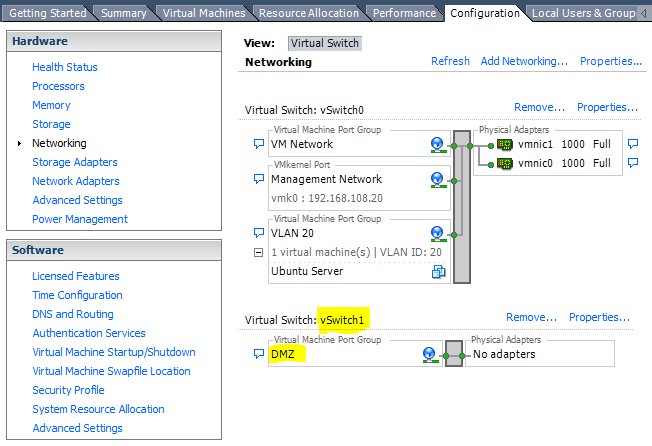Click the Add Networking link

pyautogui.click(x=524, y=61)
